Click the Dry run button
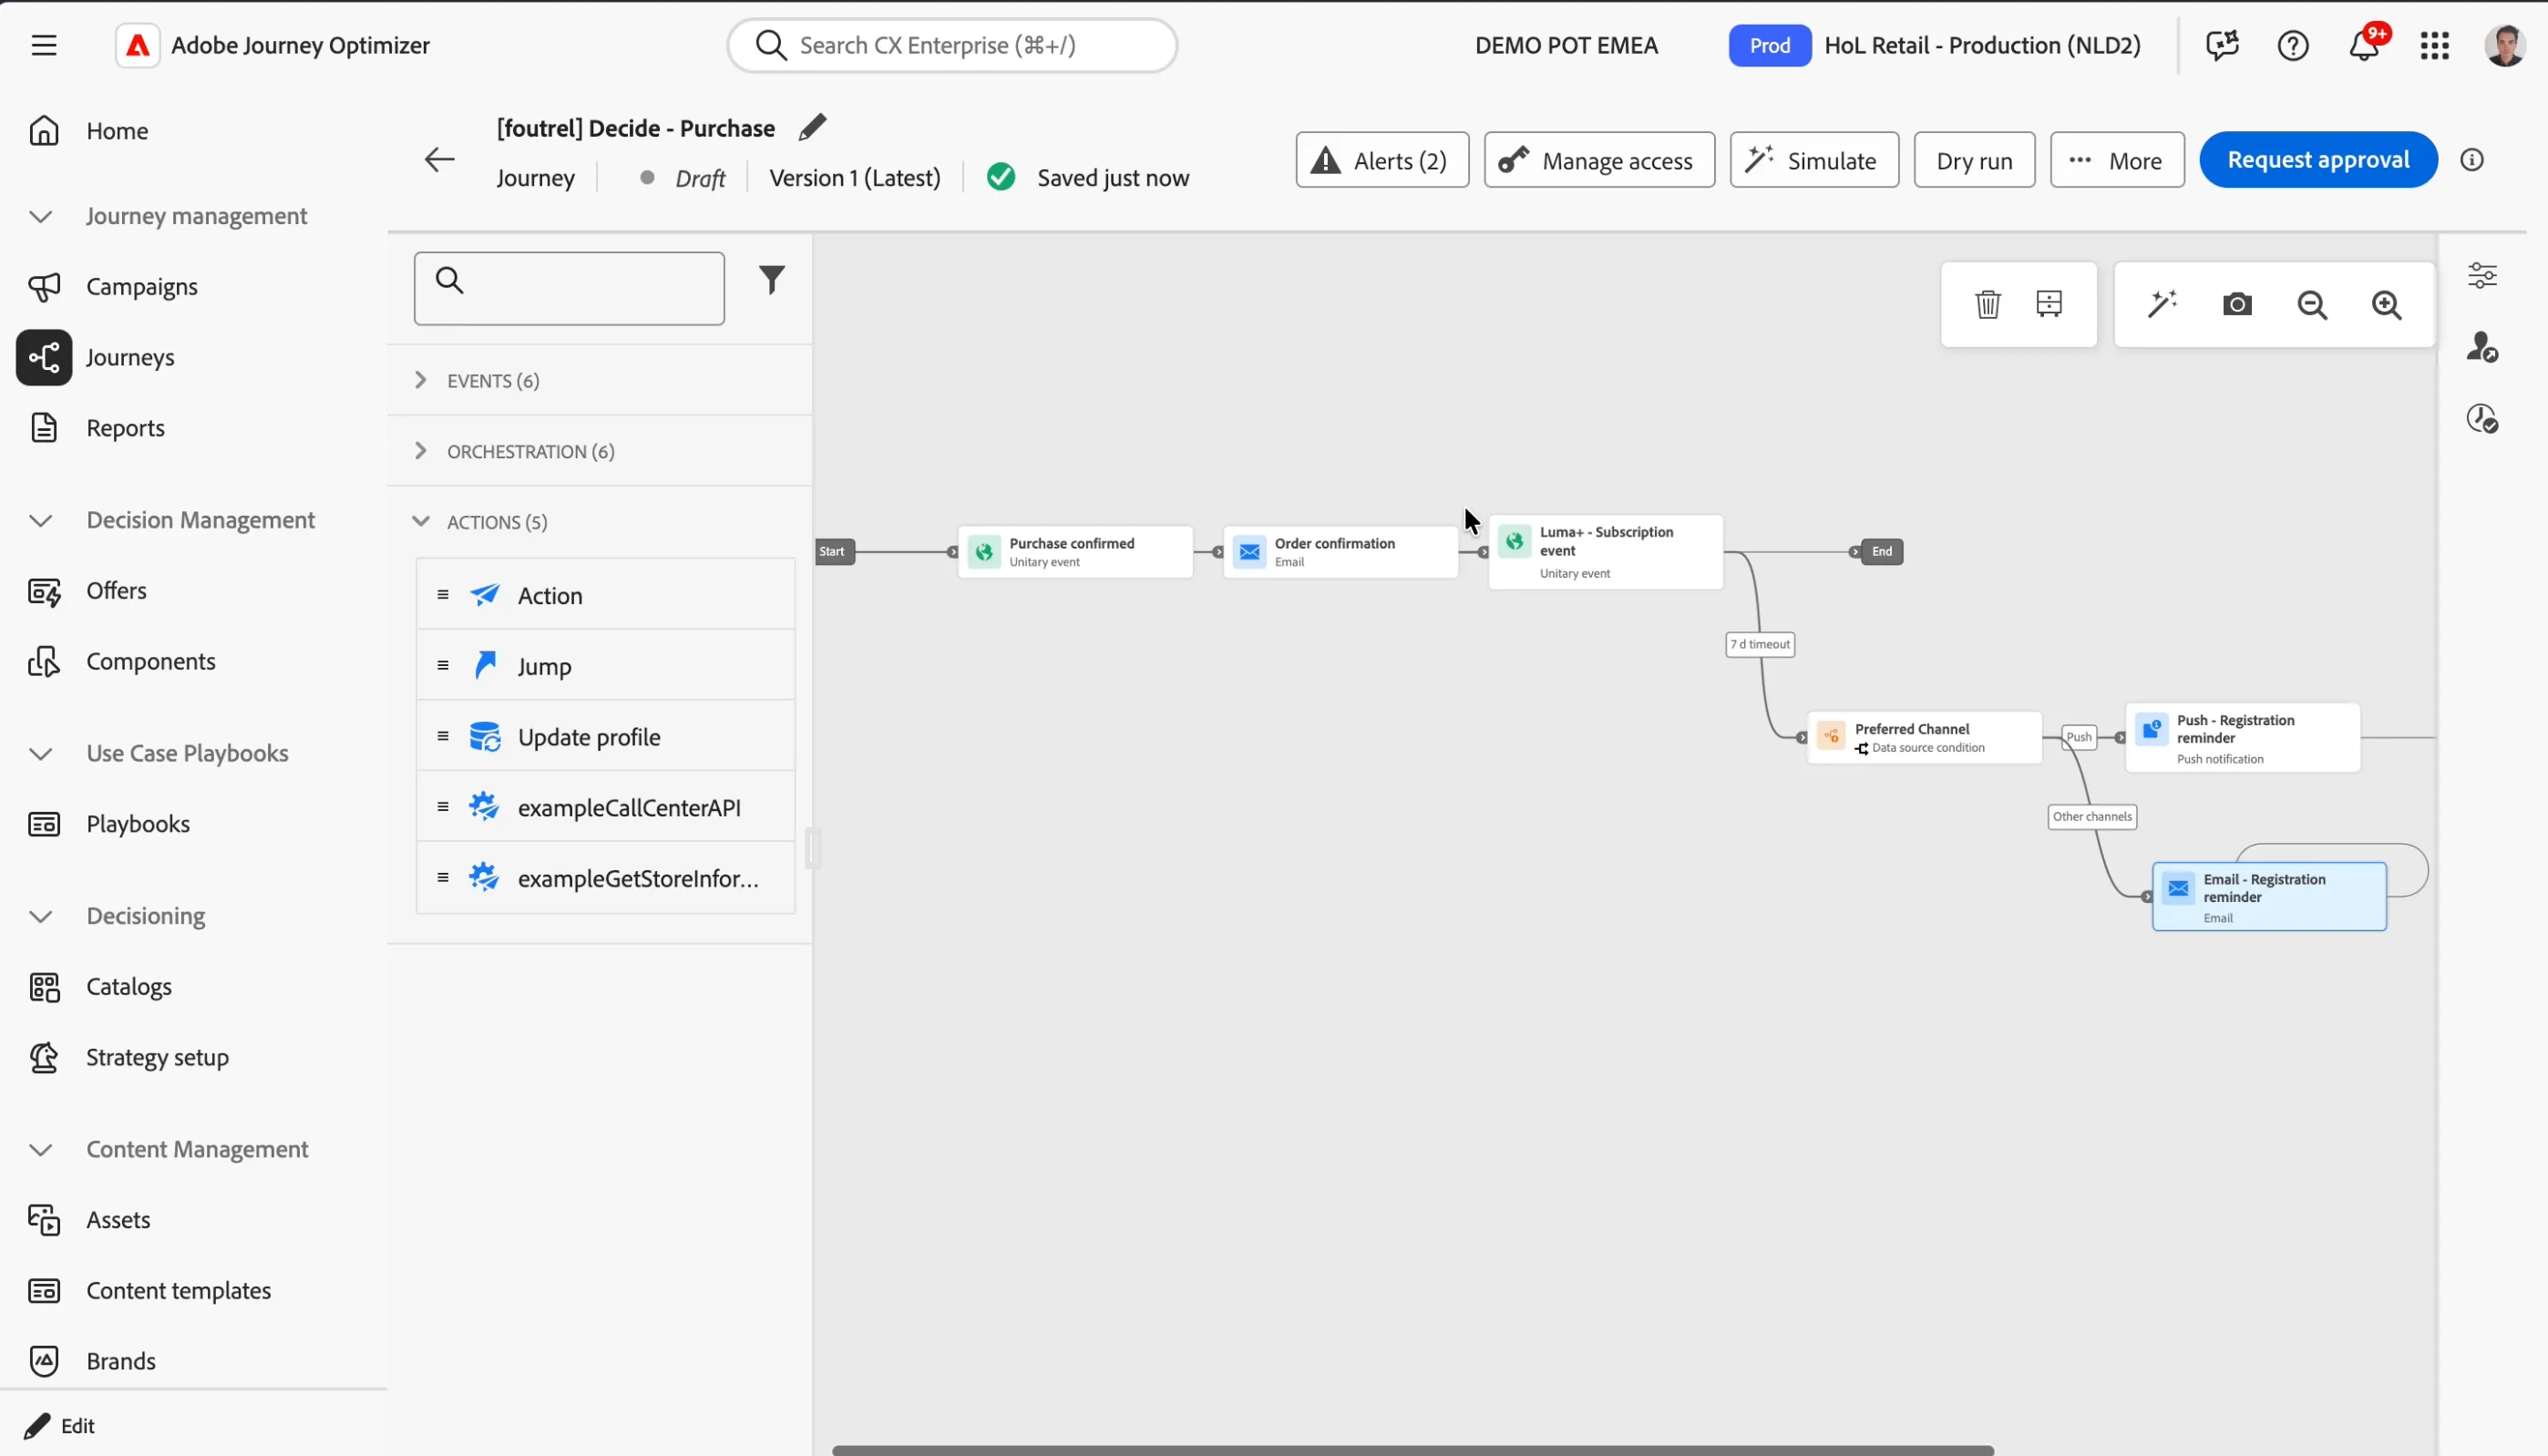This screenshot has width=2548, height=1456. [x=1973, y=160]
